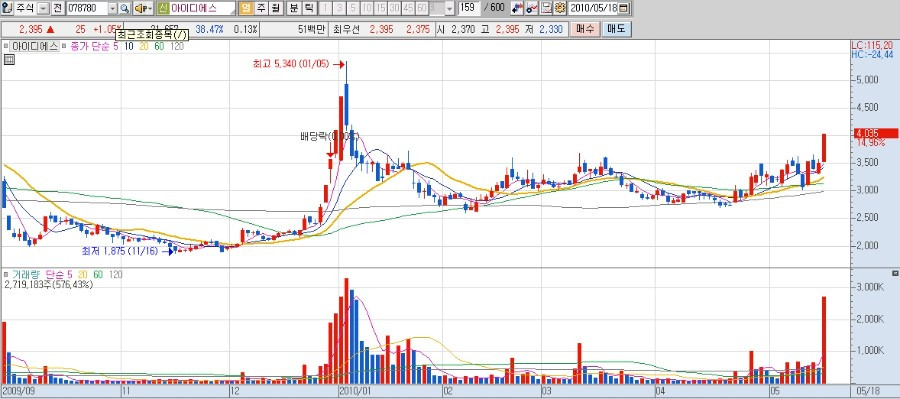The height and width of the screenshot is (399, 900).
Task: Select the 15 interval button
Action: (x=381, y=8)
